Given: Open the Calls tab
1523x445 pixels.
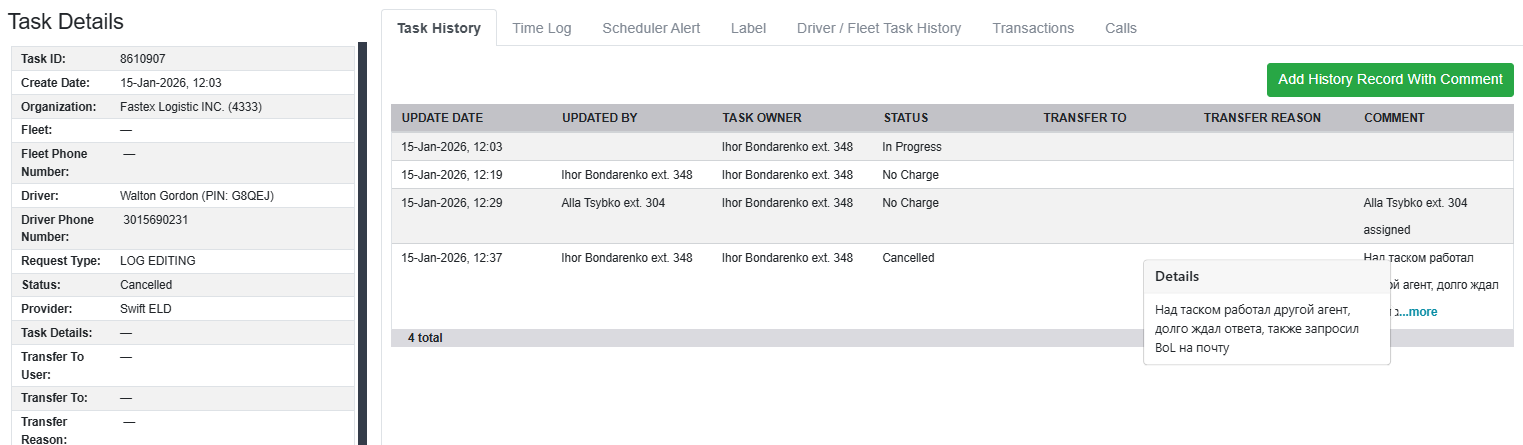Looking at the screenshot, I should tap(1121, 28).
